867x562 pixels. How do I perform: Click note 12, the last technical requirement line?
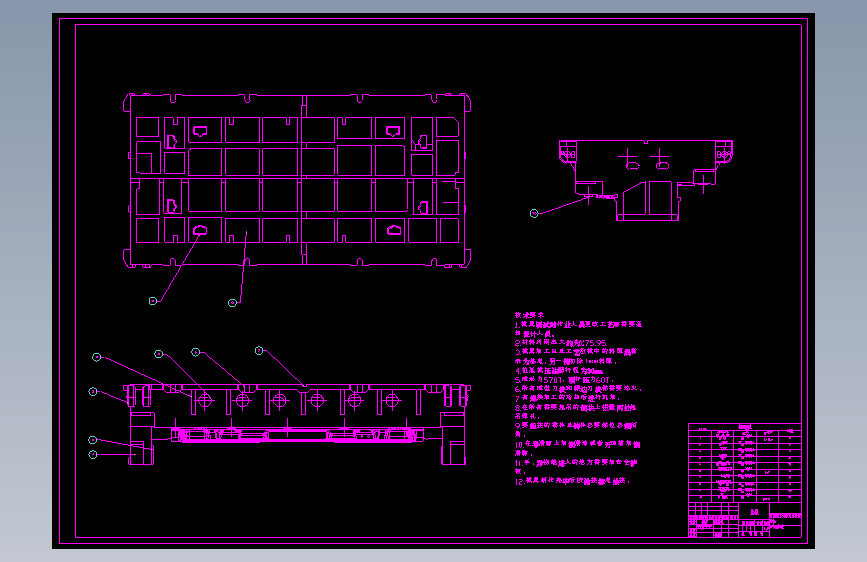572,481
